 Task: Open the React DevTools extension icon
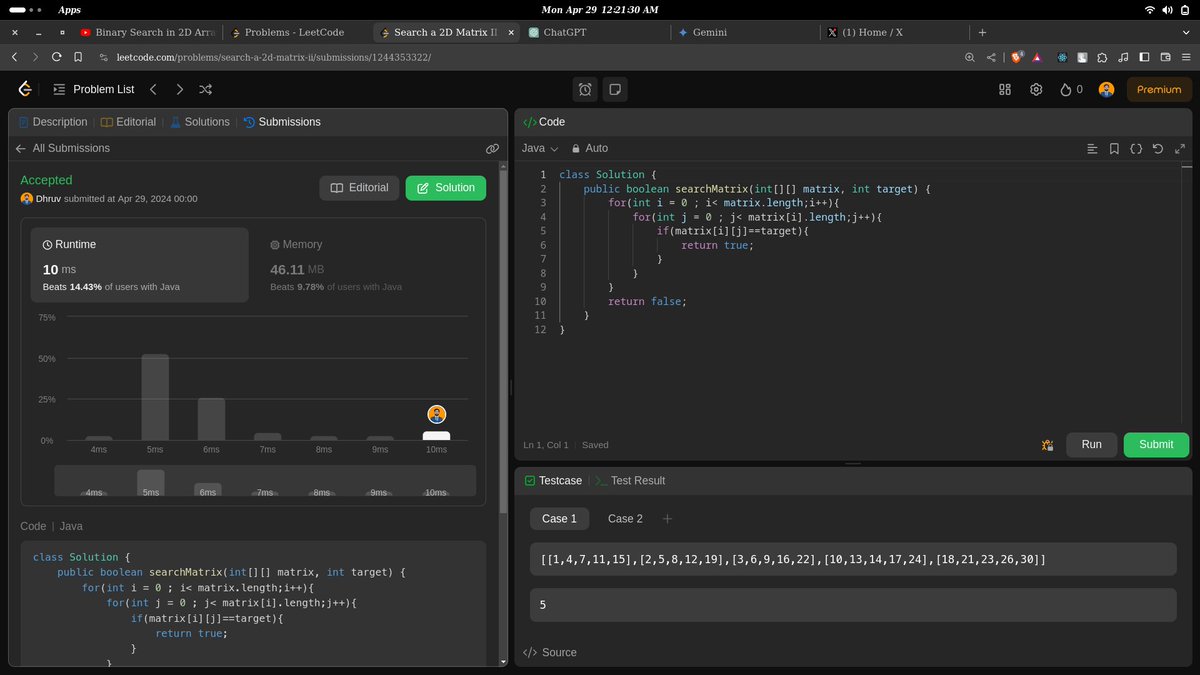(1062, 58)
